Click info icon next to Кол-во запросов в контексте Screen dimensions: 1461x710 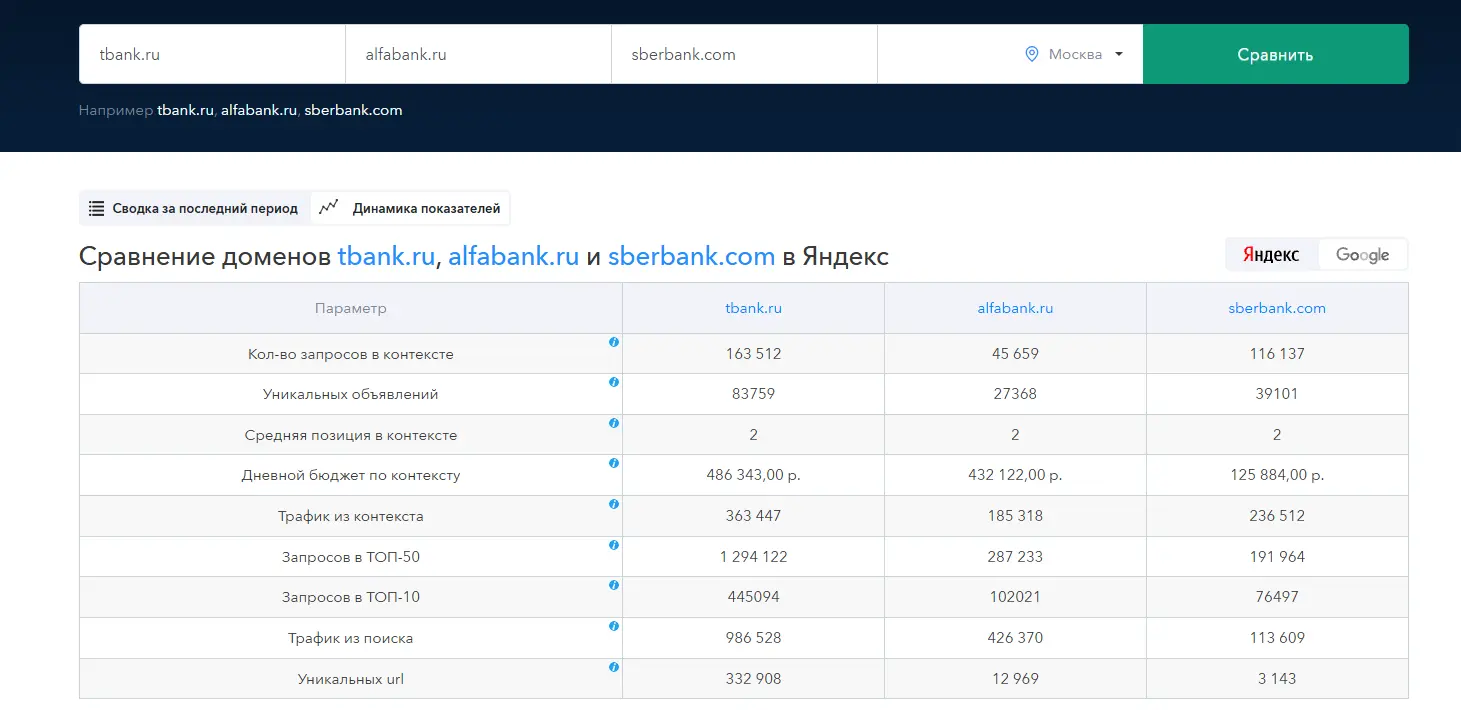pos(614,342)
